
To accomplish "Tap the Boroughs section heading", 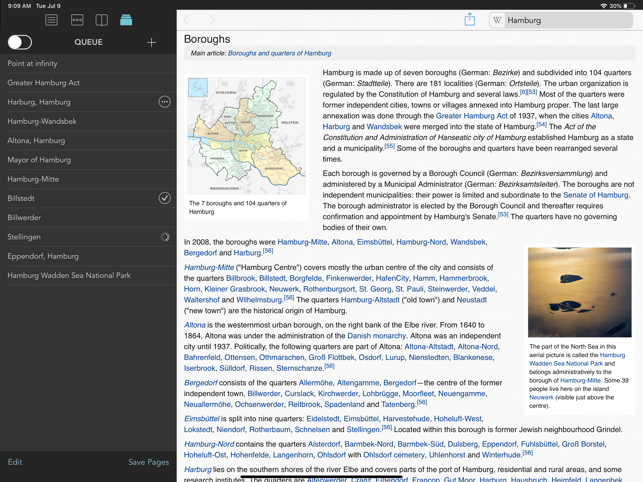I will [207, 39].
